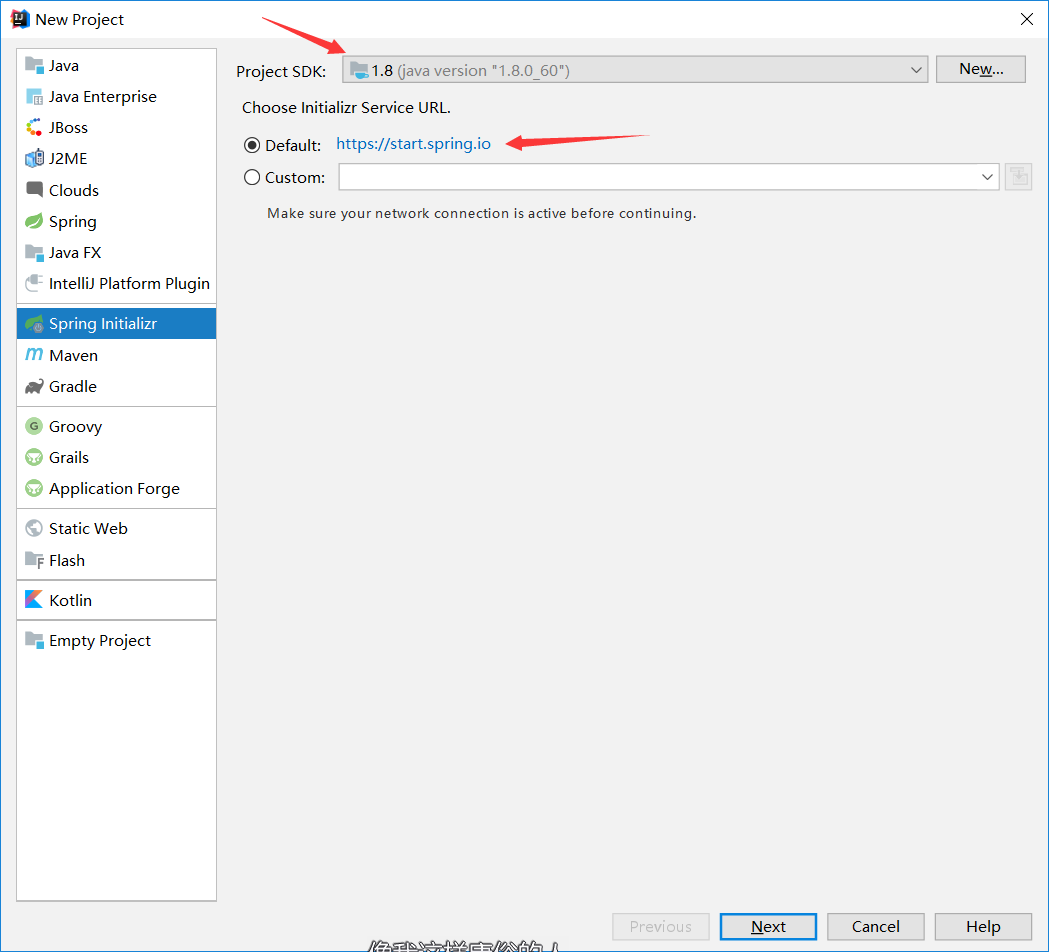The image size is (1049, 952).
Task: Click the Java folder icon in project types
Action: coord(34,65)
